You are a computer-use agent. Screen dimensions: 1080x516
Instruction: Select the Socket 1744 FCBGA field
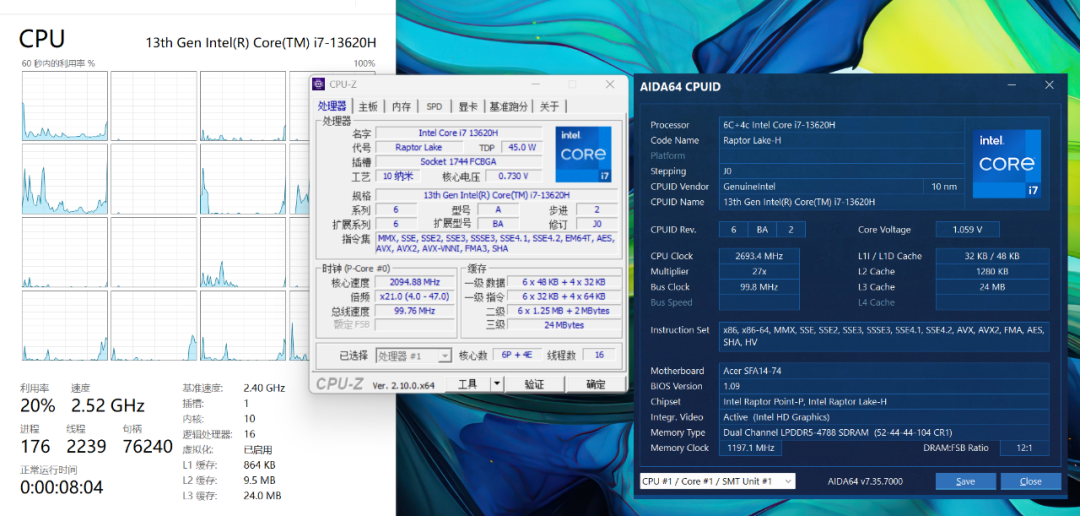pos(458,161)
